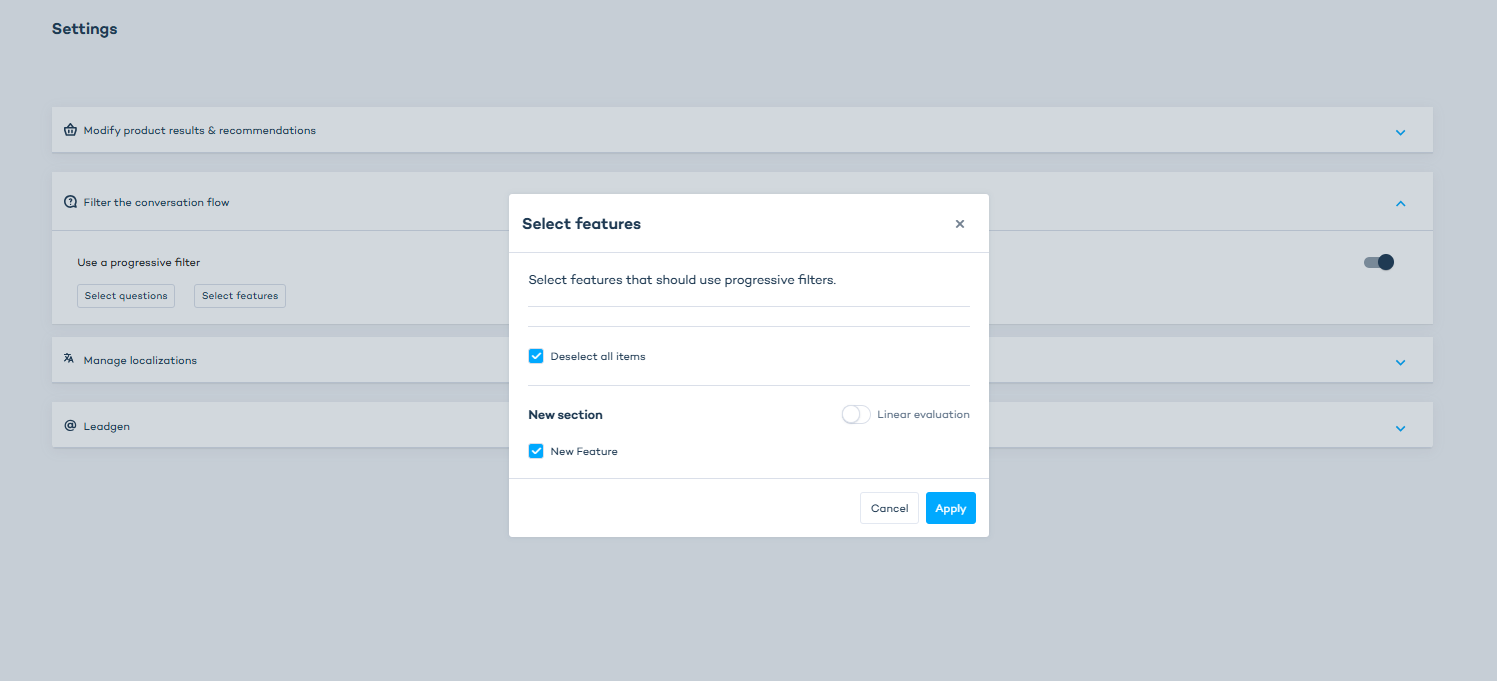Click the basket icon beside Modify product results
1497x681 pixels.
coord(70,130)
